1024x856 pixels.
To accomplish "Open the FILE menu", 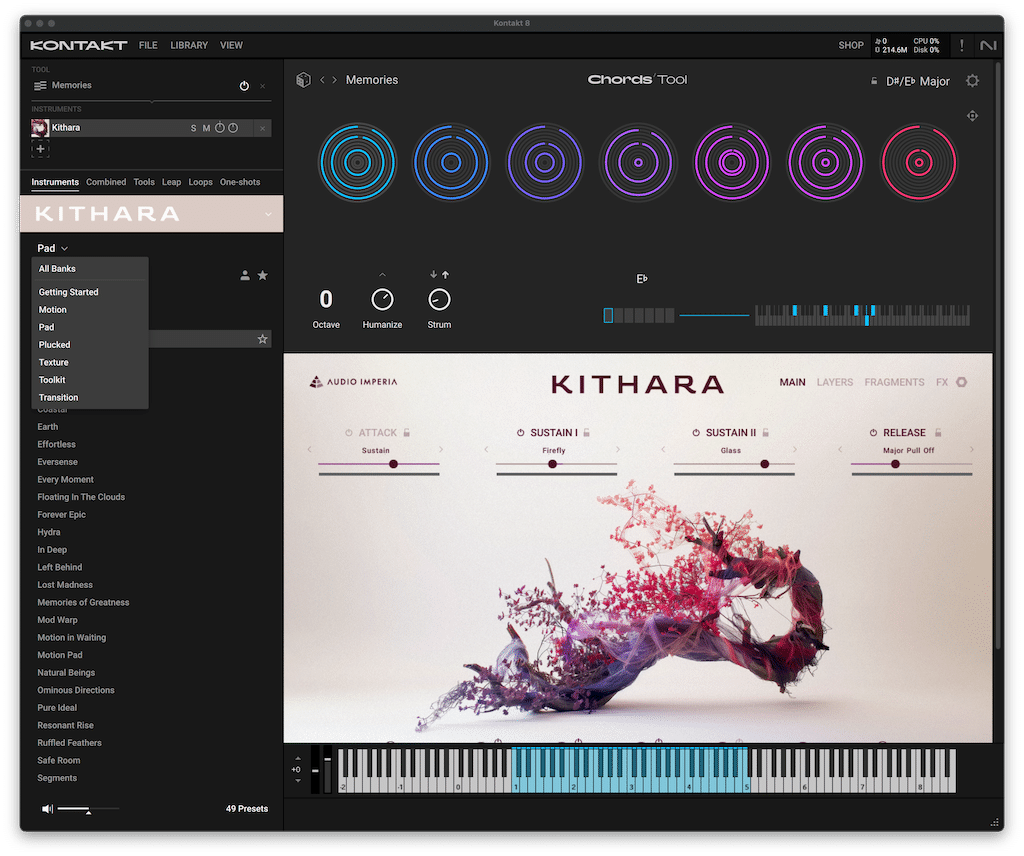I will 148,45.
